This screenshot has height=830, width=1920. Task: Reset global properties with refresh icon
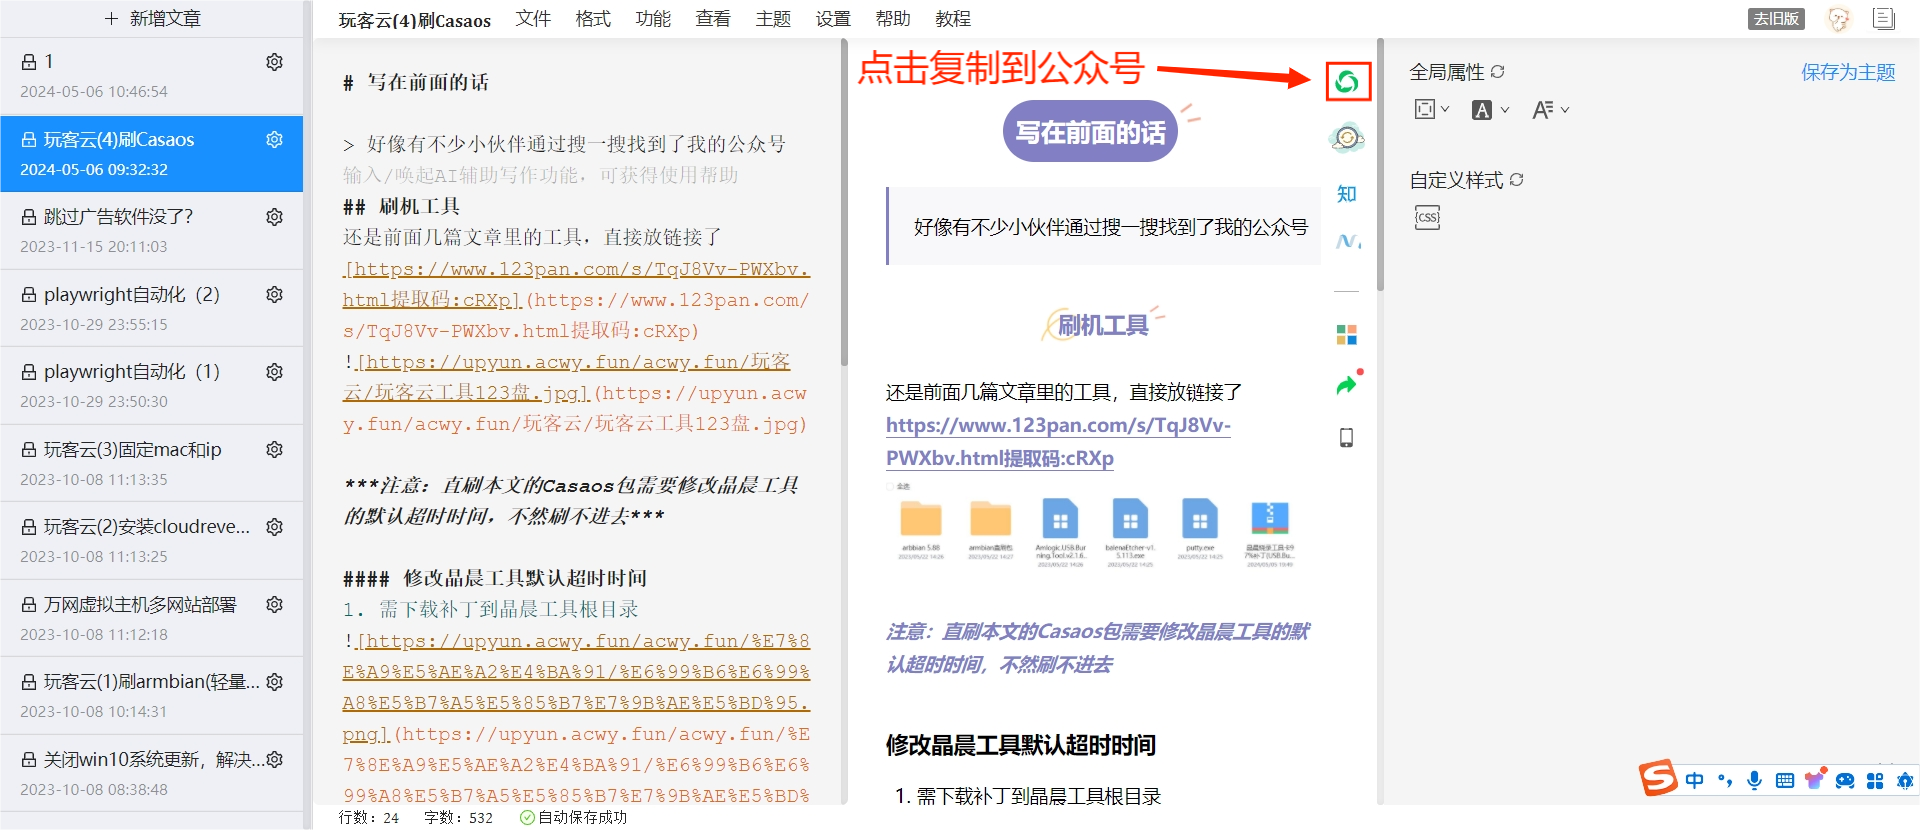1497,72
